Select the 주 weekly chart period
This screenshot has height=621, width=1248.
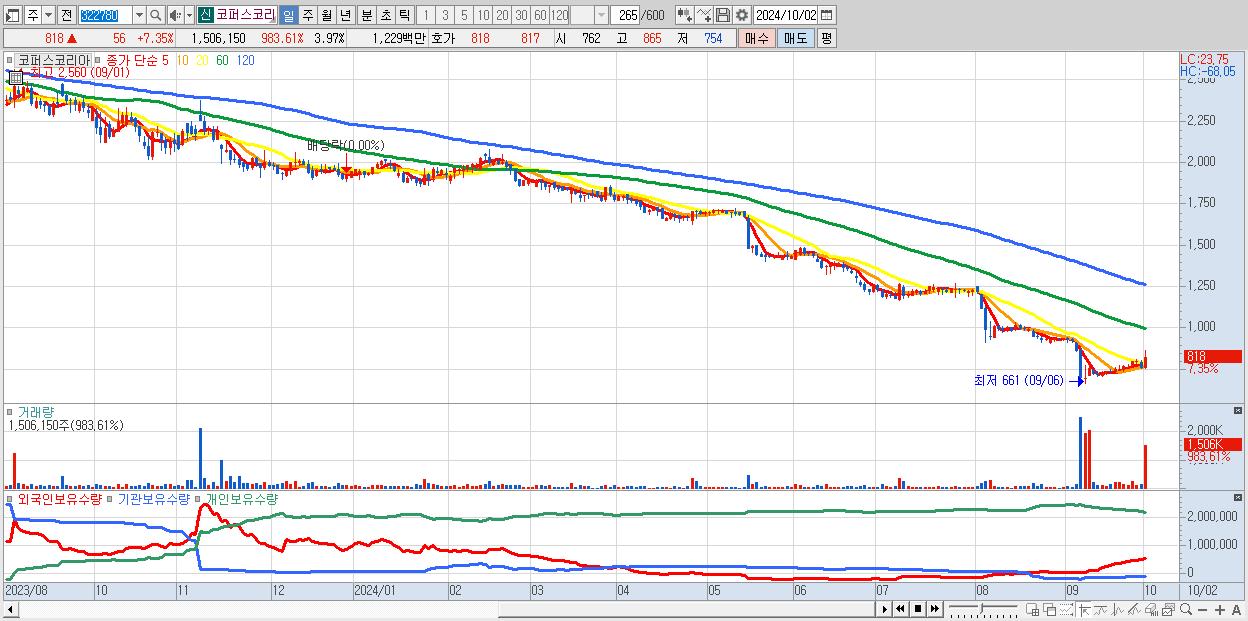[307, 15]
